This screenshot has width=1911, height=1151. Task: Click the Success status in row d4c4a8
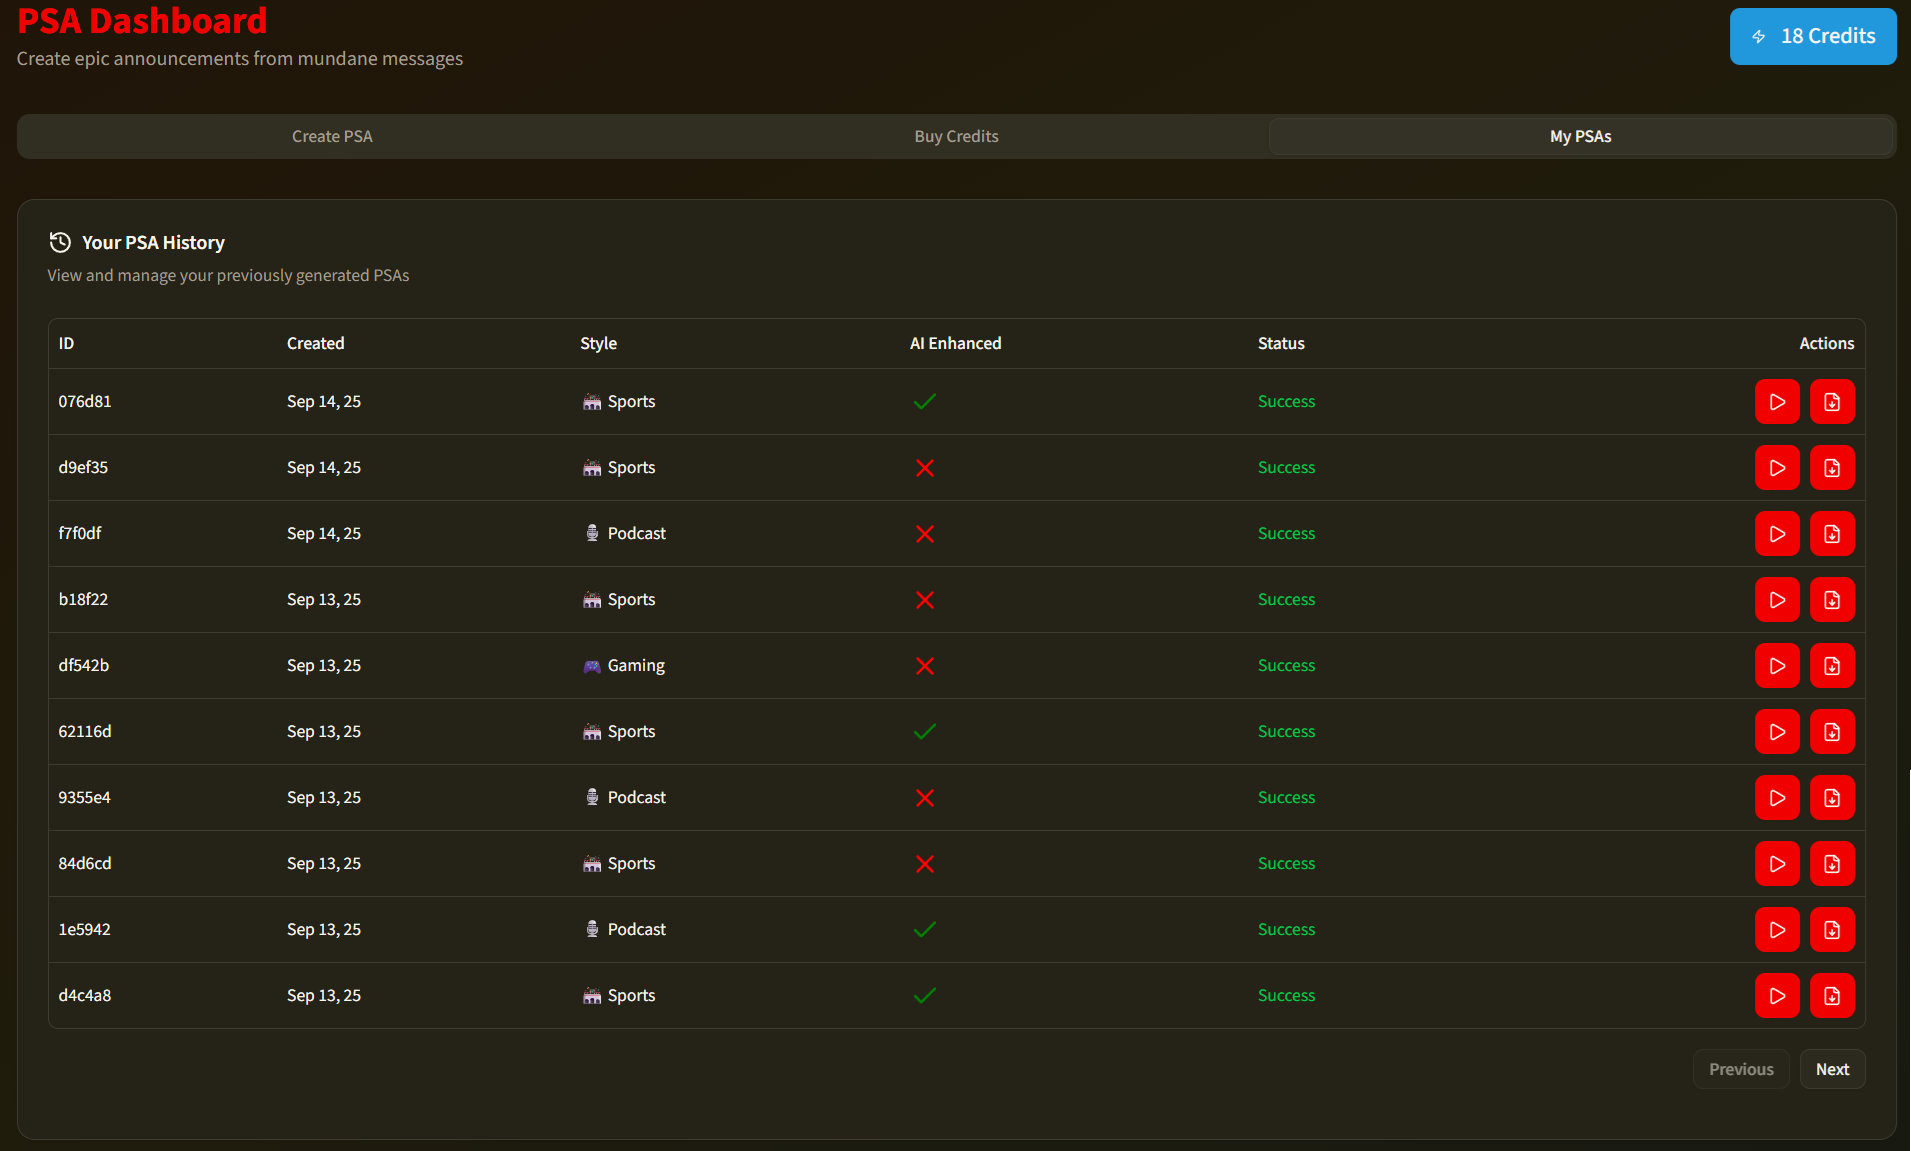[1286, 995]
